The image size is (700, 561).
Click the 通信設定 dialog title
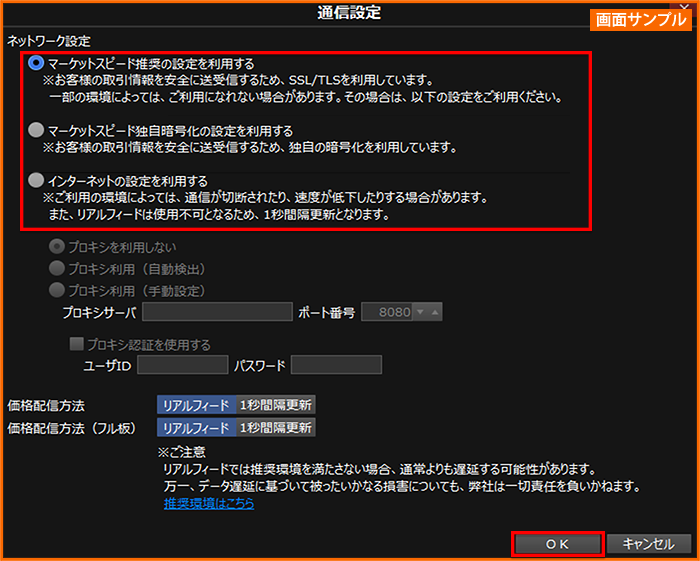click(x=349, y=12)
